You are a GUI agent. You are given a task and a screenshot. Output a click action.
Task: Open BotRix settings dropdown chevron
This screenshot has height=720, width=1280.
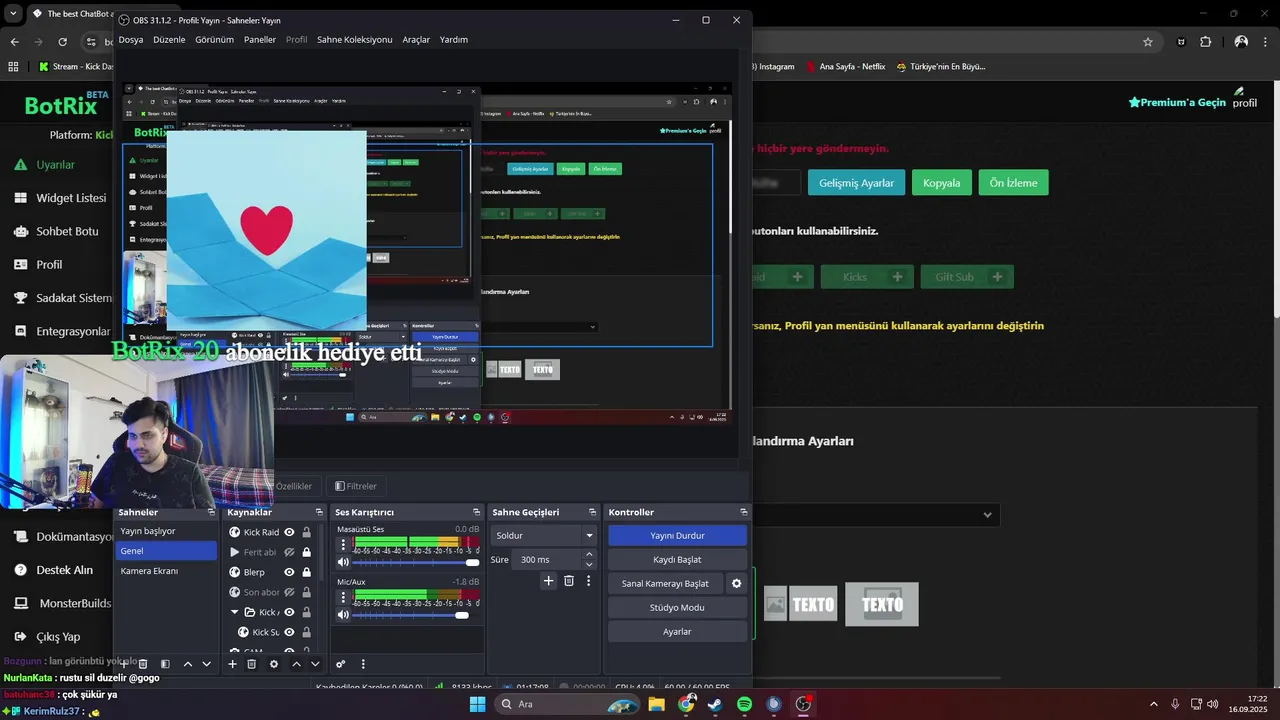point(987,515)
